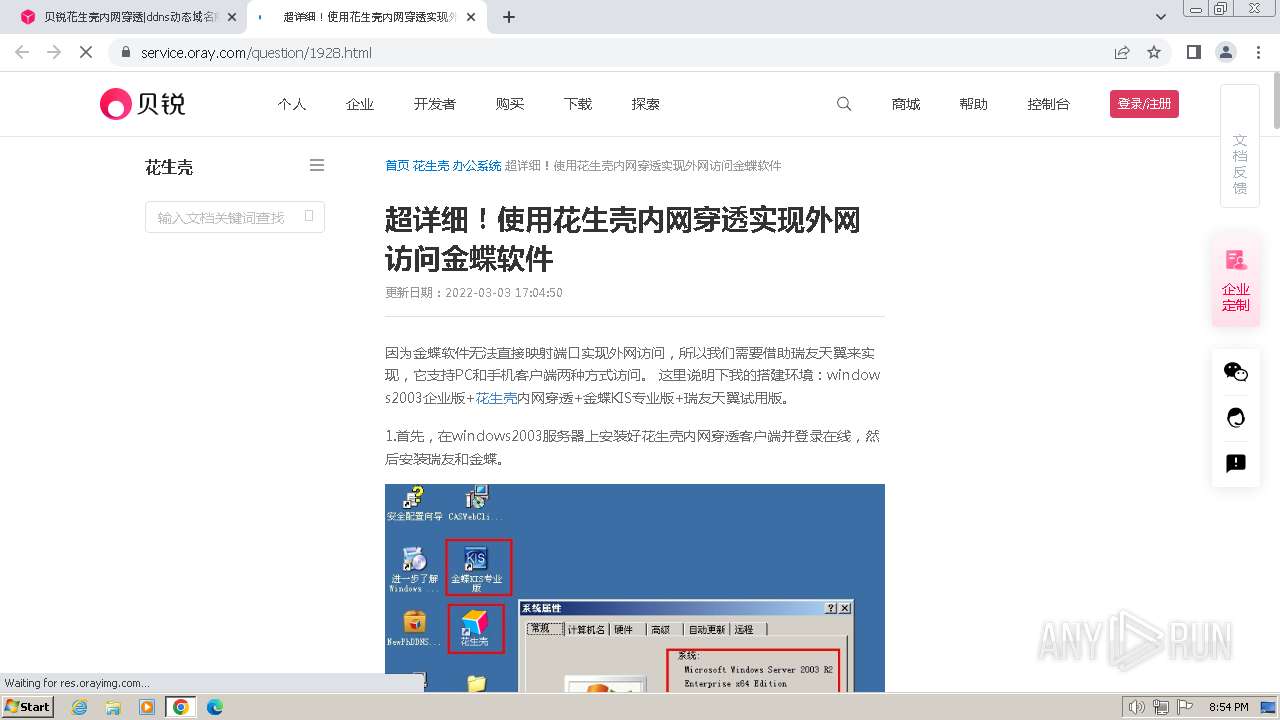The height and width of the screenshot is (720, 1280).
Task: Click the 办公系统 breadcrumb link
Action: point(477,166)
